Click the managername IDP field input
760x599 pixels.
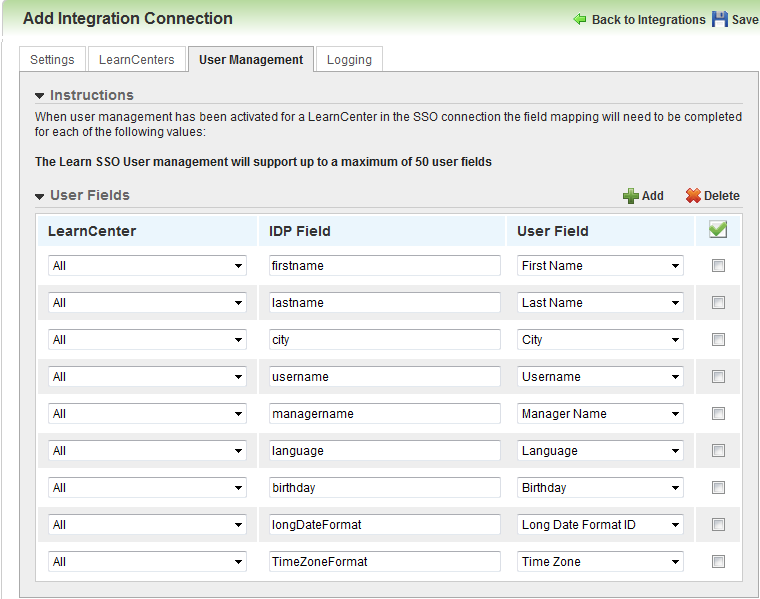pyautogui.click(x=384, y=414)
